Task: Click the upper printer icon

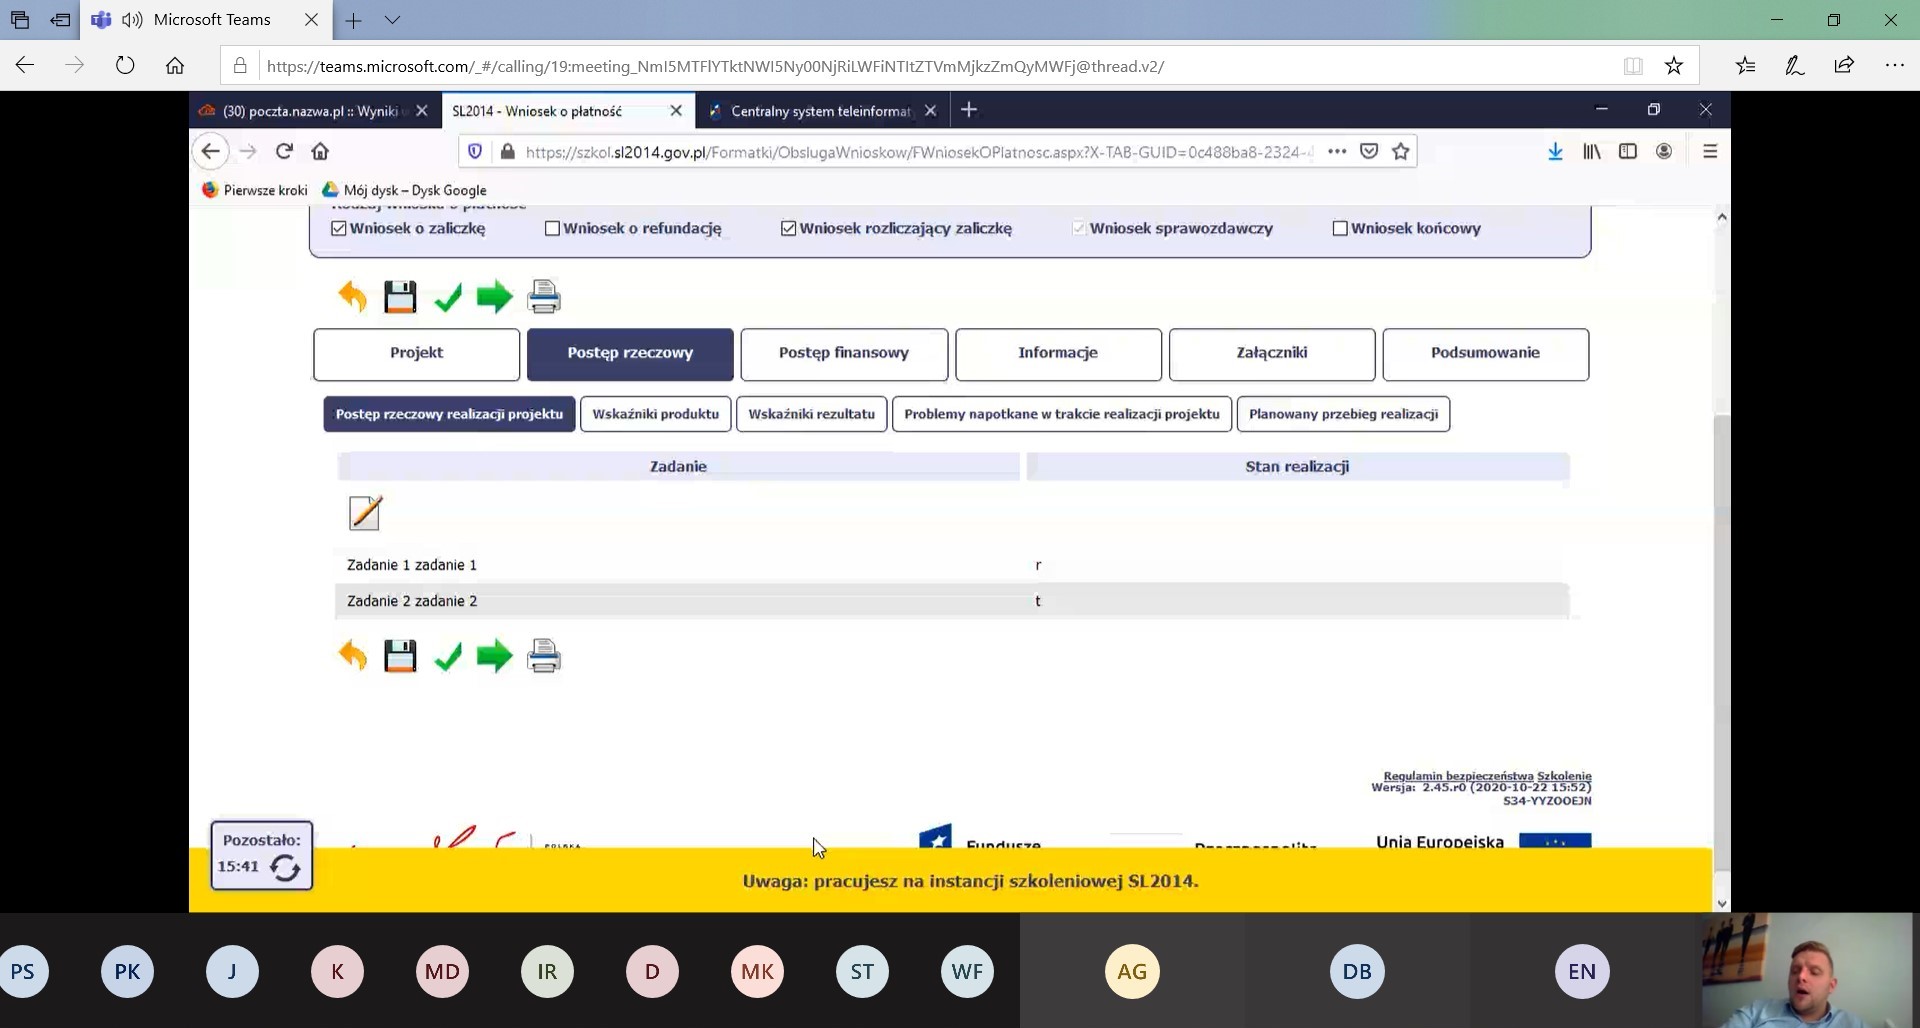Action: (x=544, y=297)
